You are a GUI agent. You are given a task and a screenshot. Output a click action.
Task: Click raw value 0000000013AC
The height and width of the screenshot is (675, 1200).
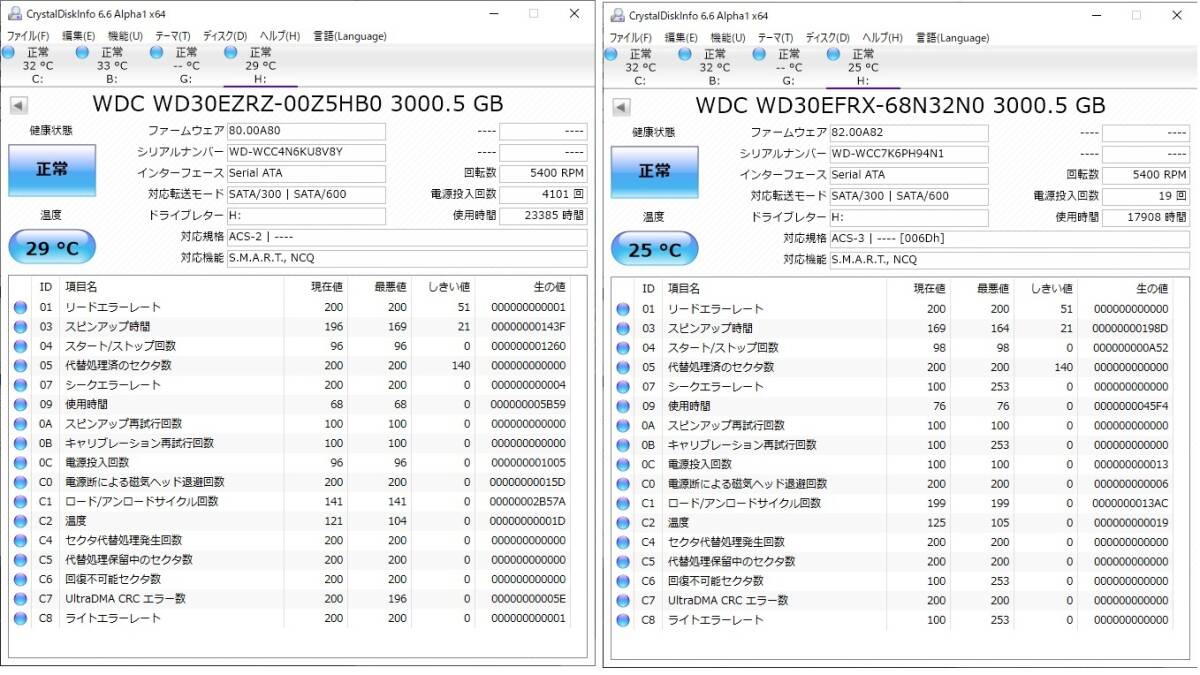pos(1131,503)
